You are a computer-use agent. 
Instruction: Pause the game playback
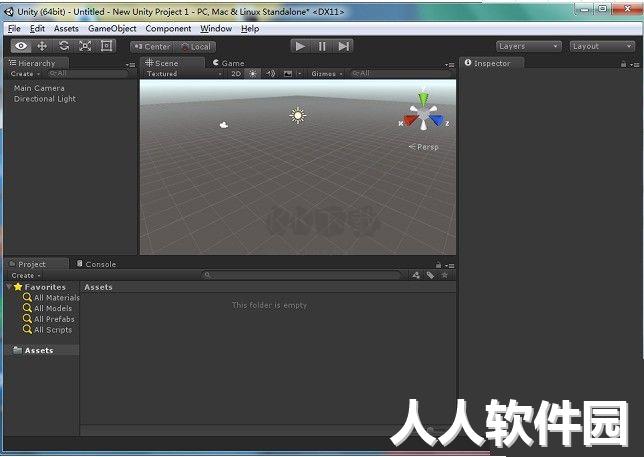[322, 46]
